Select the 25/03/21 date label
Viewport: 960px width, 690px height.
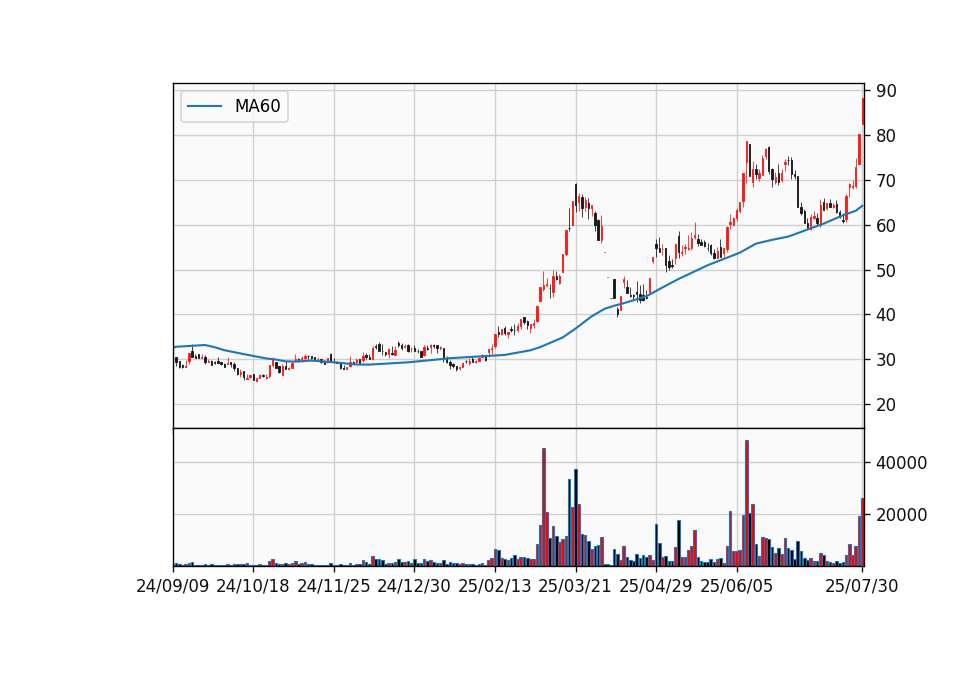pos(575,586)
